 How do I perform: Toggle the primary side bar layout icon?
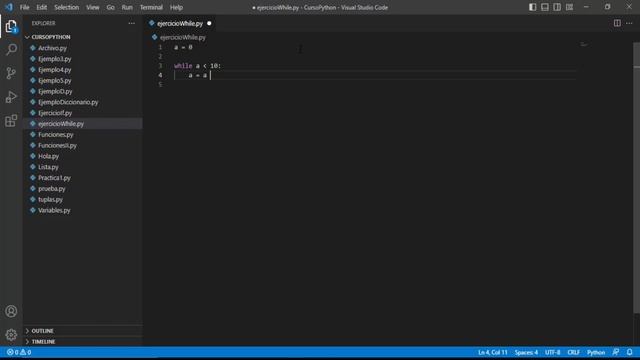click(533, 7)
